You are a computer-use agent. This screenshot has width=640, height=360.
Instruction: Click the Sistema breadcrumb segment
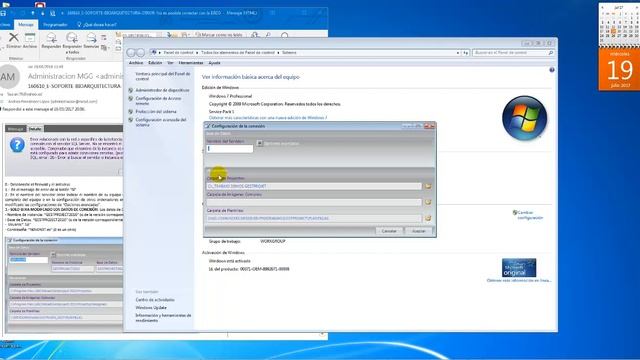[x=289, y=53]
